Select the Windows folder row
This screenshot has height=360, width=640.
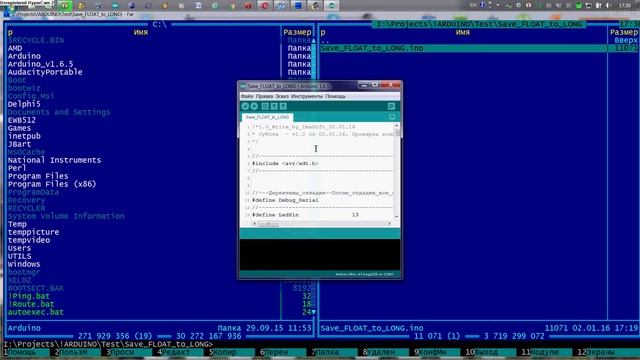(x=24, y=264)
